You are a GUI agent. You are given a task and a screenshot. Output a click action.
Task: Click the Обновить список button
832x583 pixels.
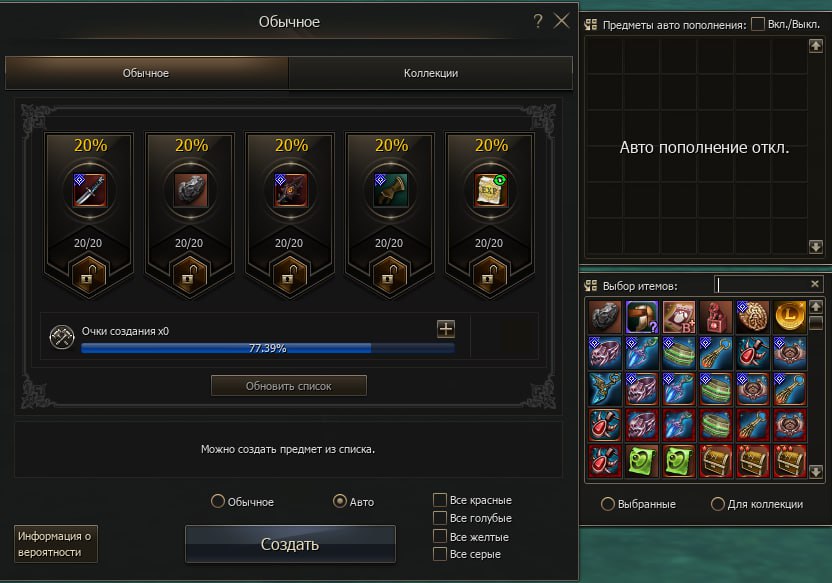[x=289, y=386]
